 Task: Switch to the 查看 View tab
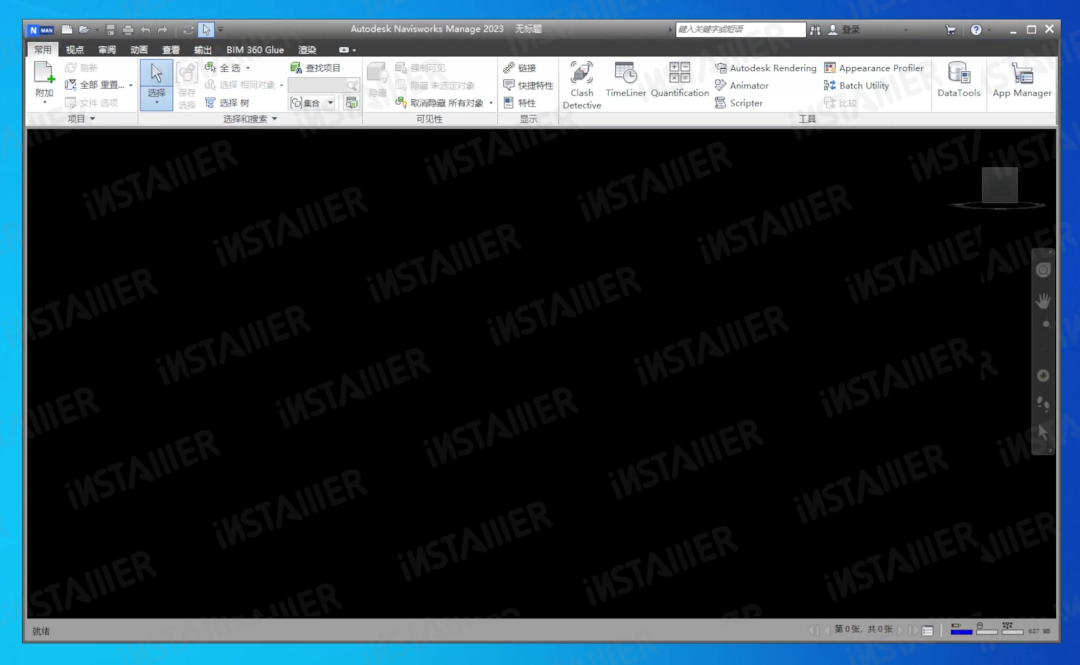pos(171,50)
